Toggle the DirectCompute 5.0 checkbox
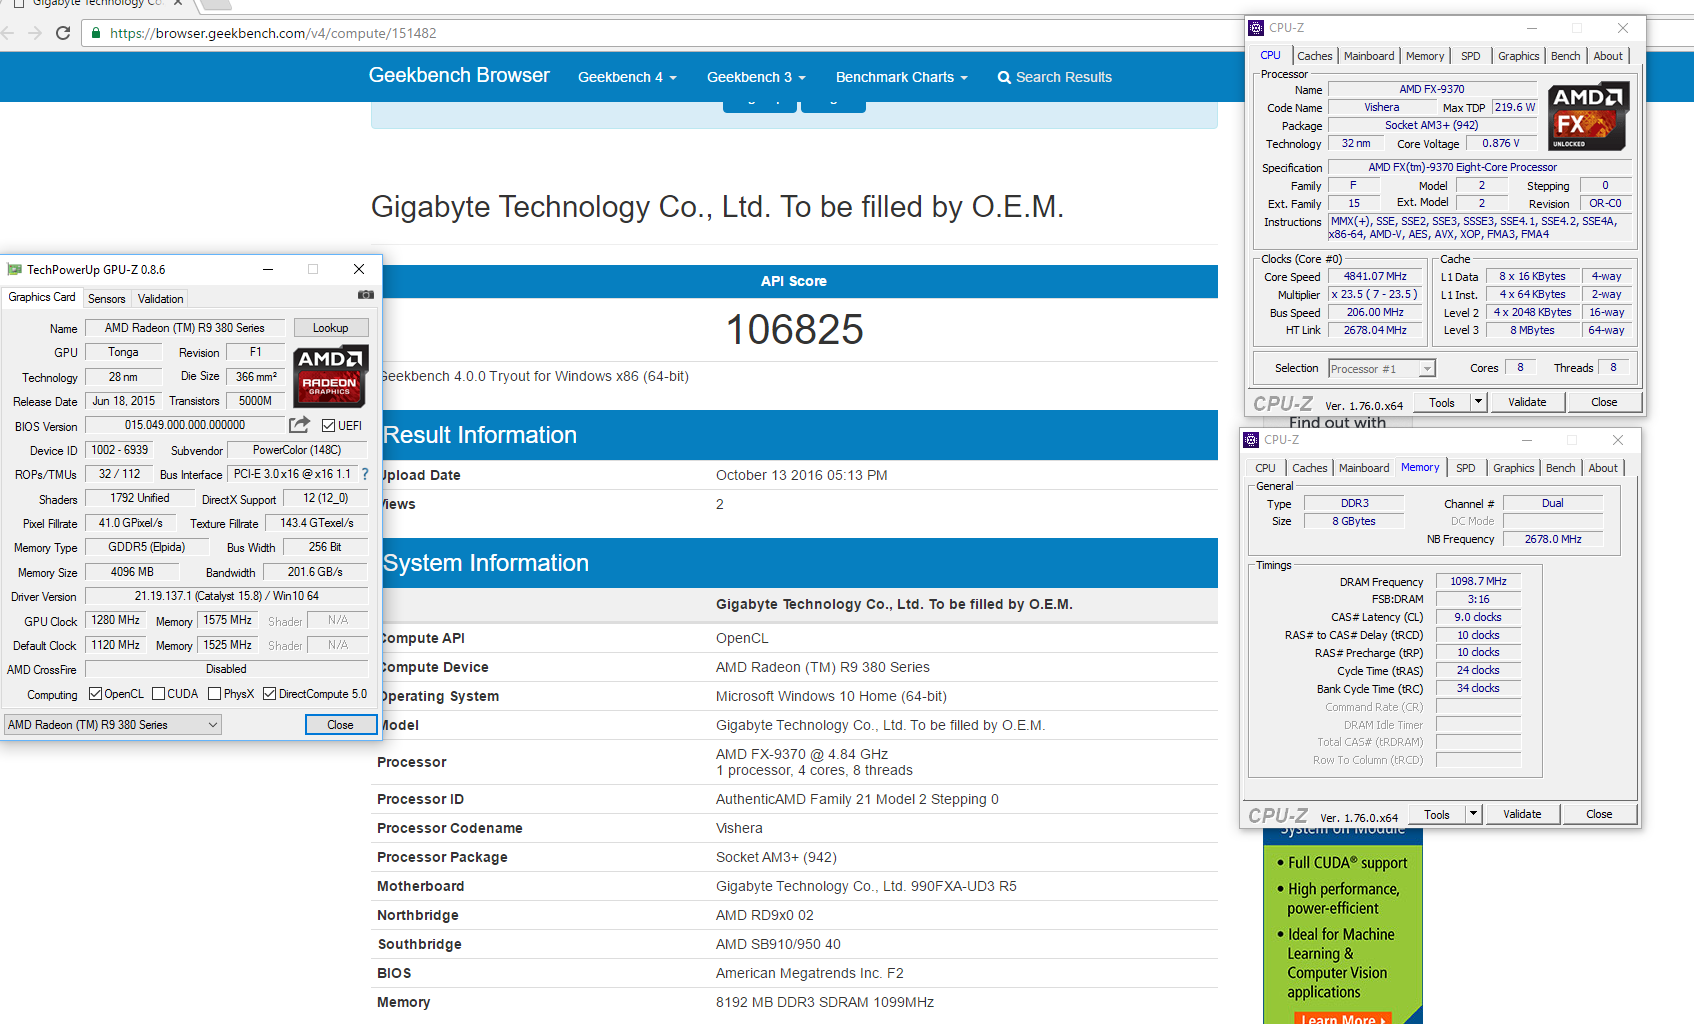 [269, 694]
